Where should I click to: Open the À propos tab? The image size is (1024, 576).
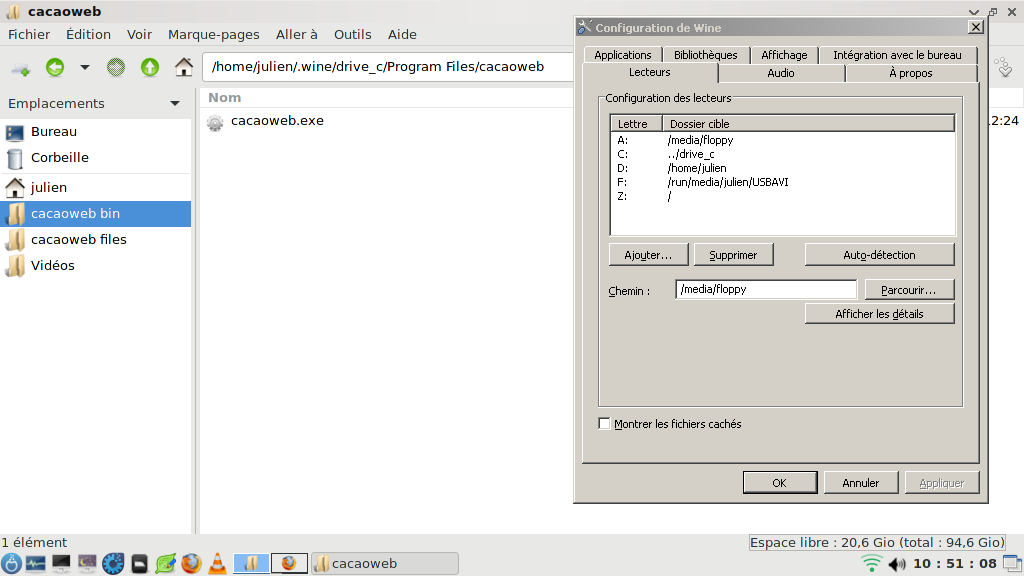(x=911, y=73)
